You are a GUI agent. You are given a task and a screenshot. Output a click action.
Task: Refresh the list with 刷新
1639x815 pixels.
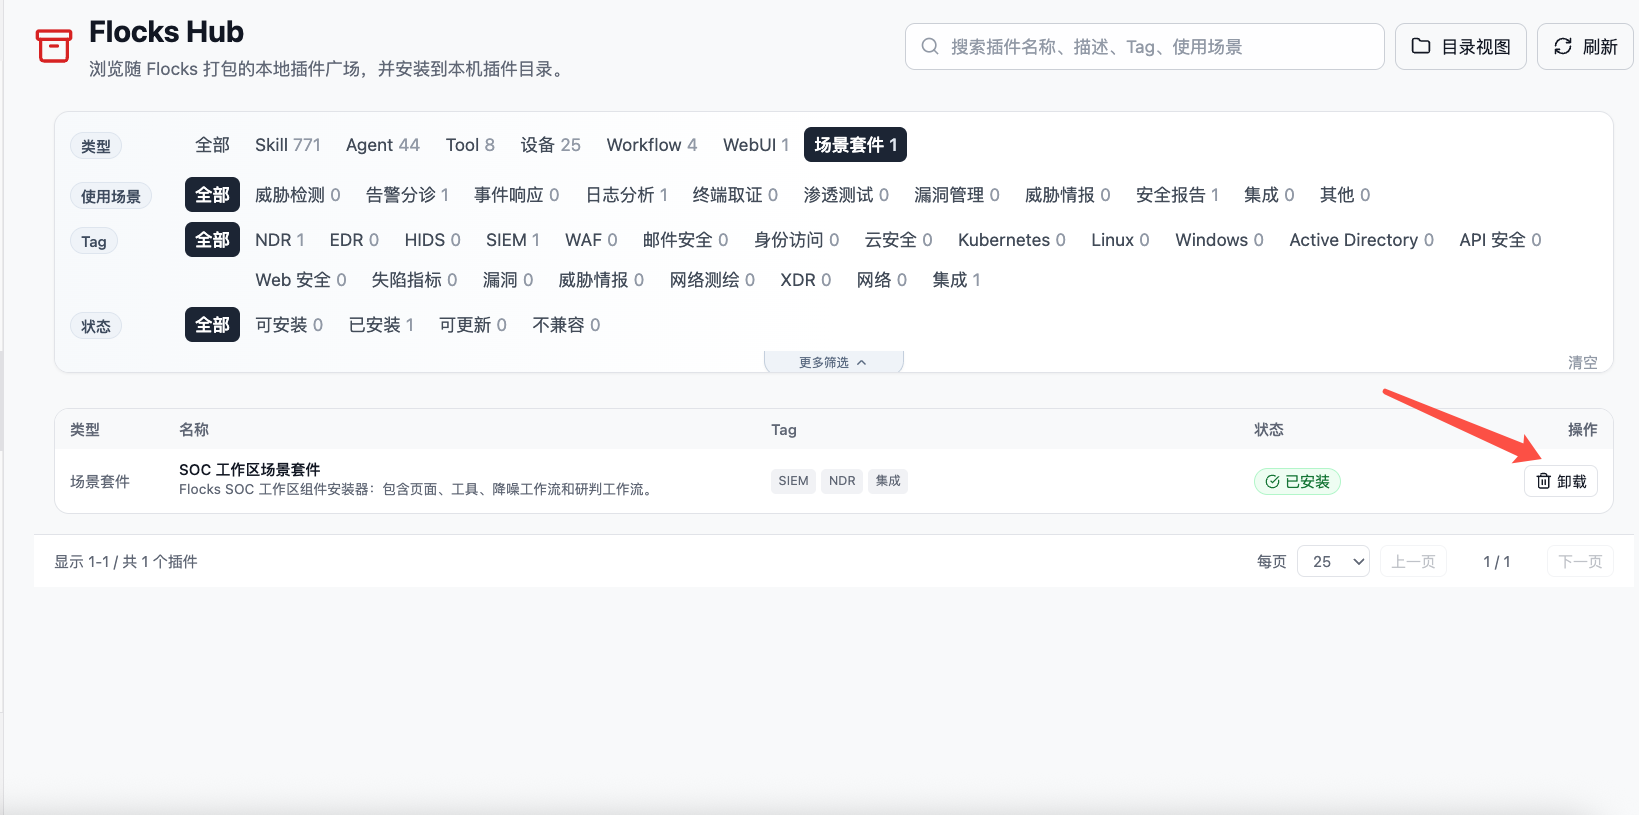tap(1585, 47)
